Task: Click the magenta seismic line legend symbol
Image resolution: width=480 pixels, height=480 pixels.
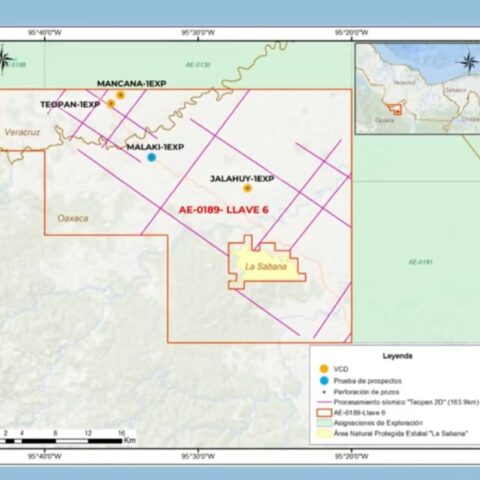Action: click(x=324, y=402)
